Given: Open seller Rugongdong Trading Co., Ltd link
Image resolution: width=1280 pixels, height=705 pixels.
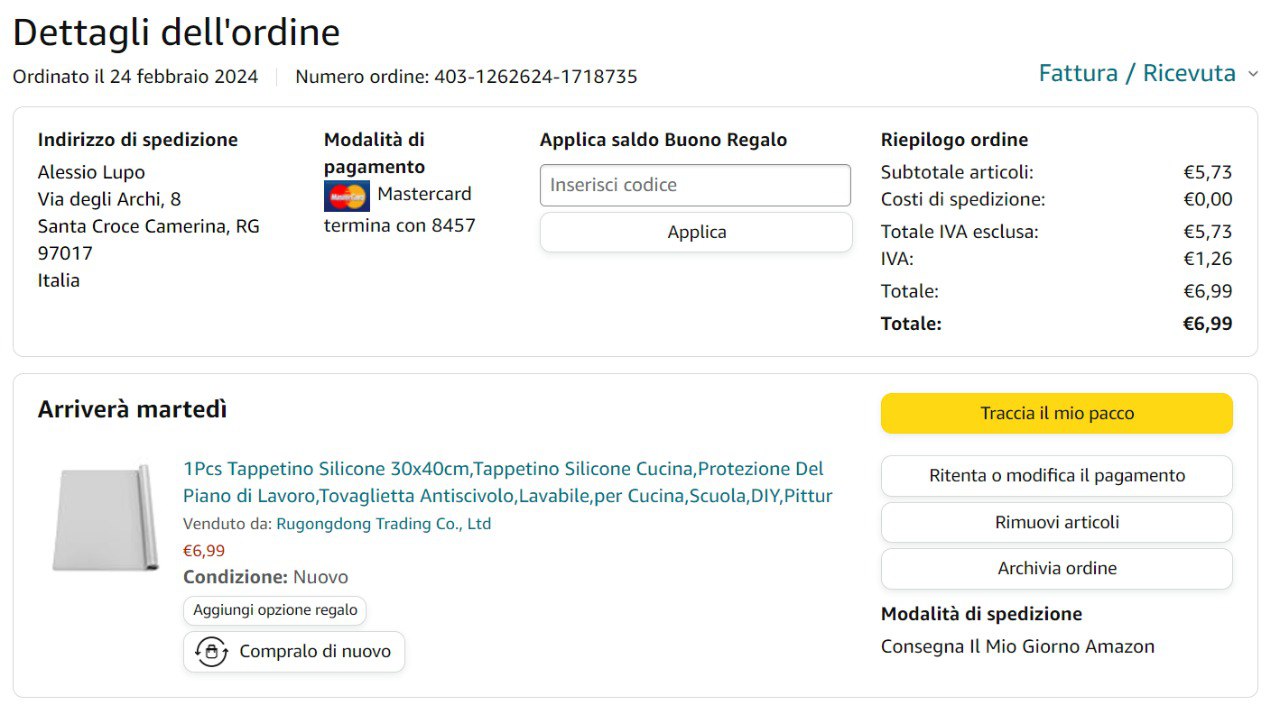Looking at the screenshot, I should point(383,523).
